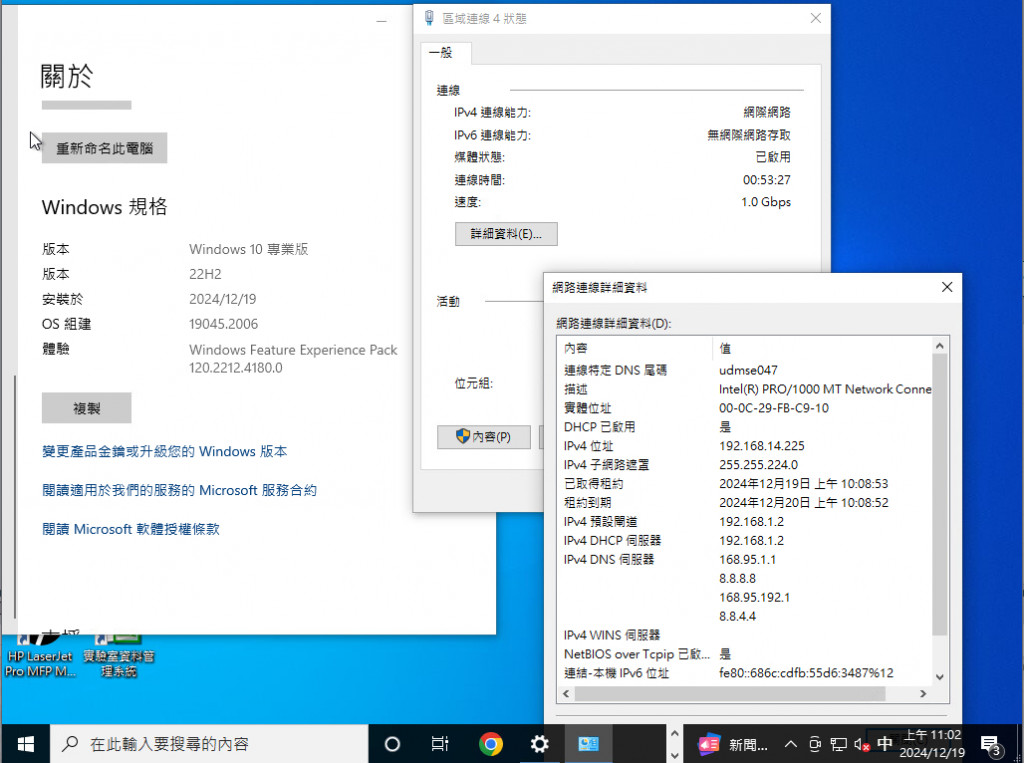Select connection speed 1.0 Gbps value
Viewport: 1024px width, 763px height.
[765, 202]
